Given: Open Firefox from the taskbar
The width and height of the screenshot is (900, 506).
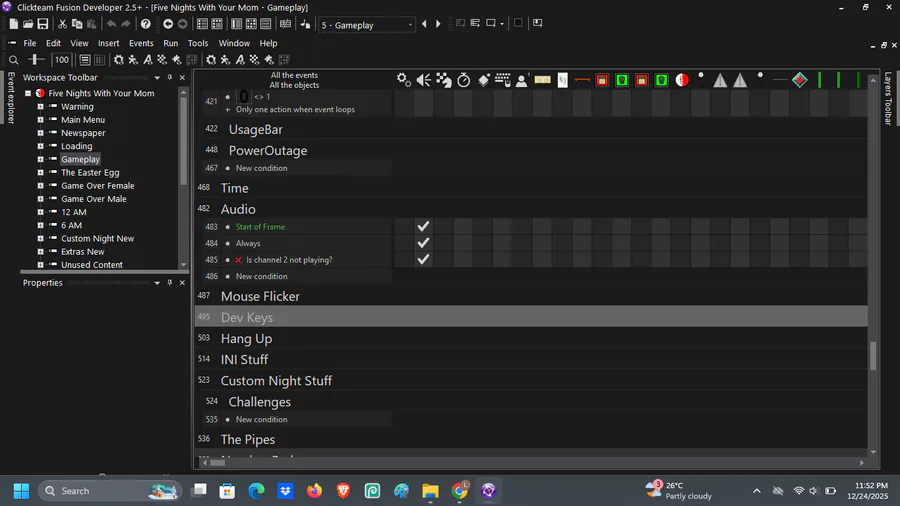Looking at the screenshot, I should coord(314,491).
